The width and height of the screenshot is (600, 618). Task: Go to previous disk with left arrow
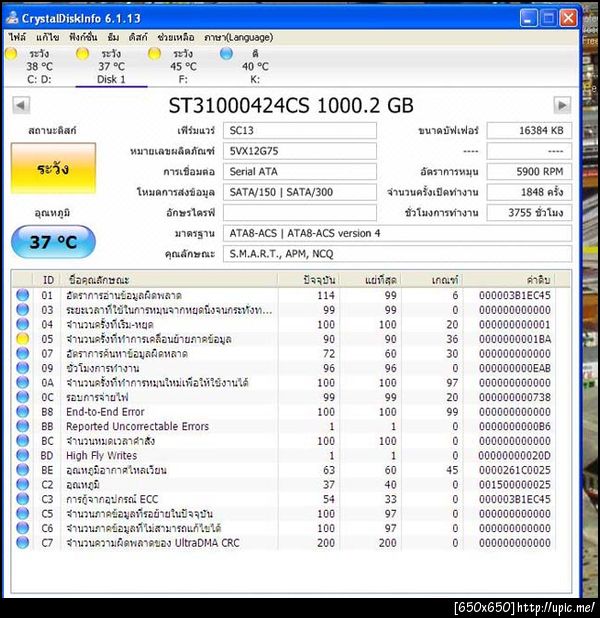21,105
